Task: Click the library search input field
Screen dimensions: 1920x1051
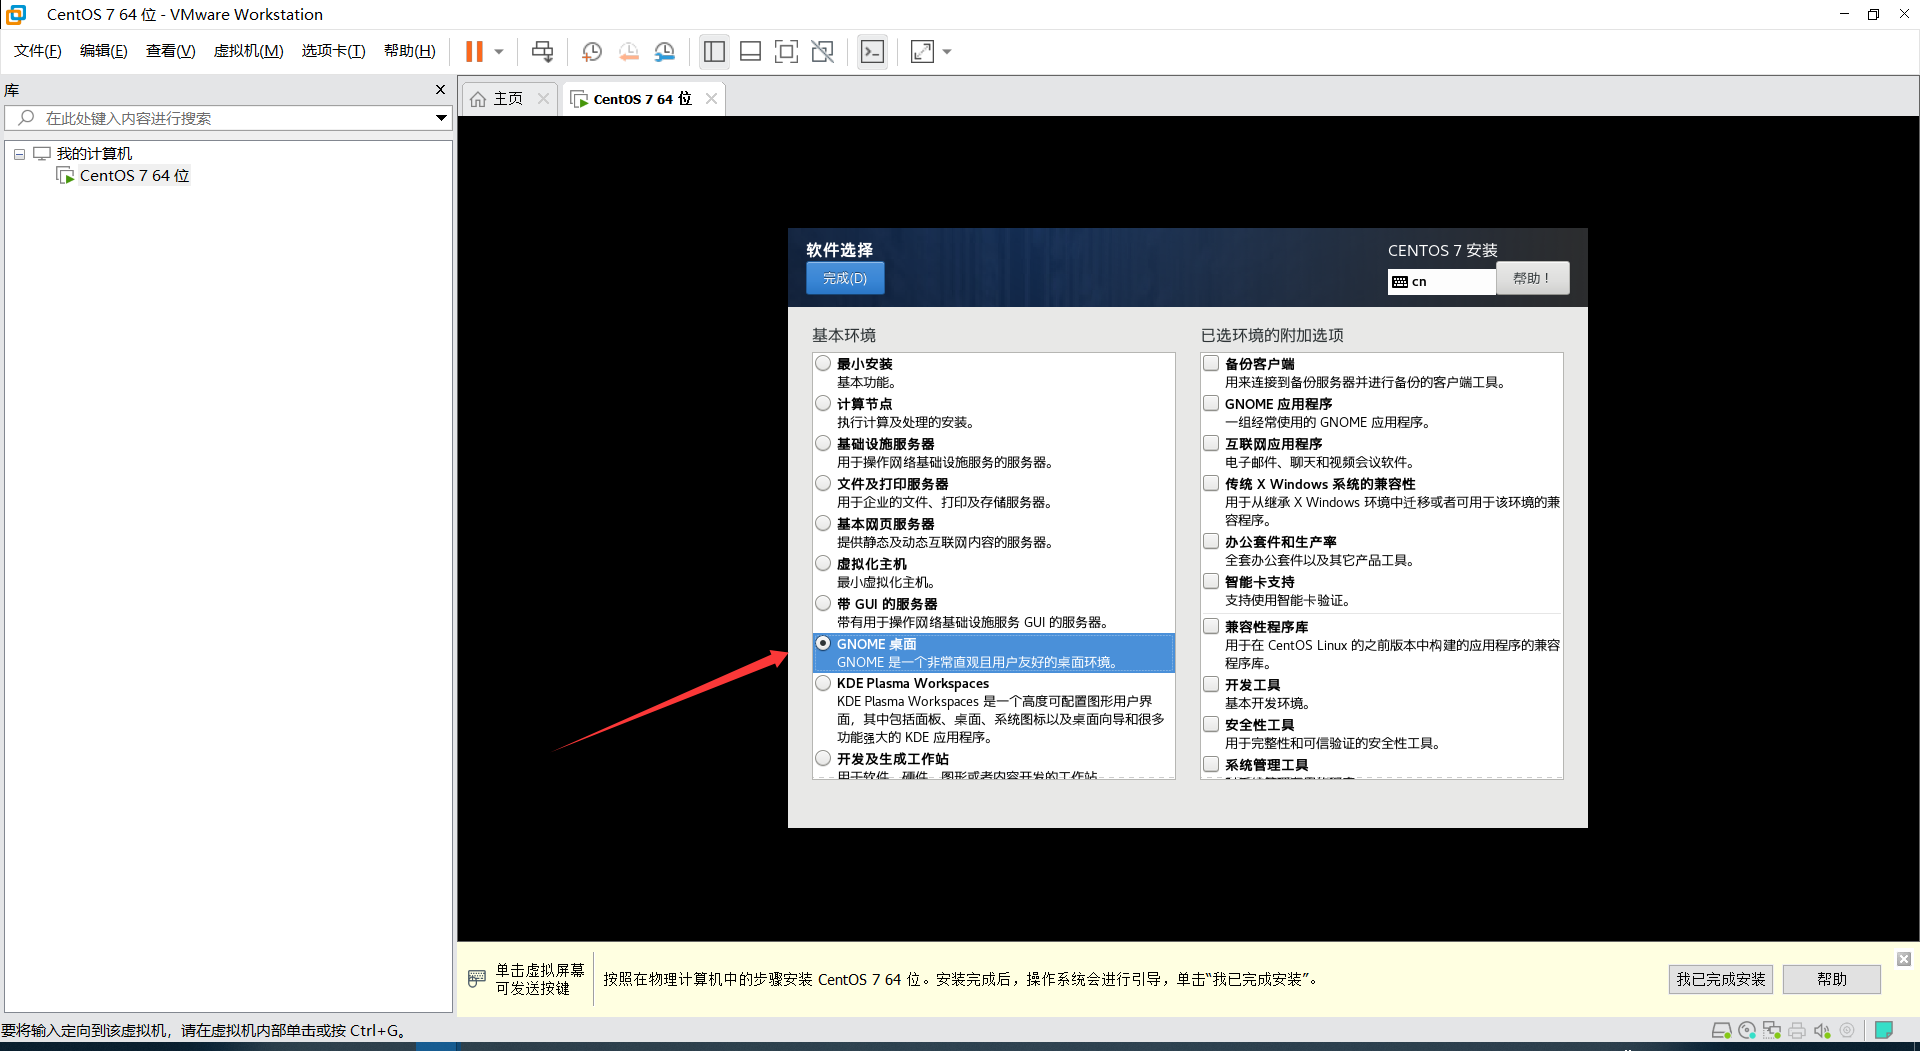Action: (228, 118)
